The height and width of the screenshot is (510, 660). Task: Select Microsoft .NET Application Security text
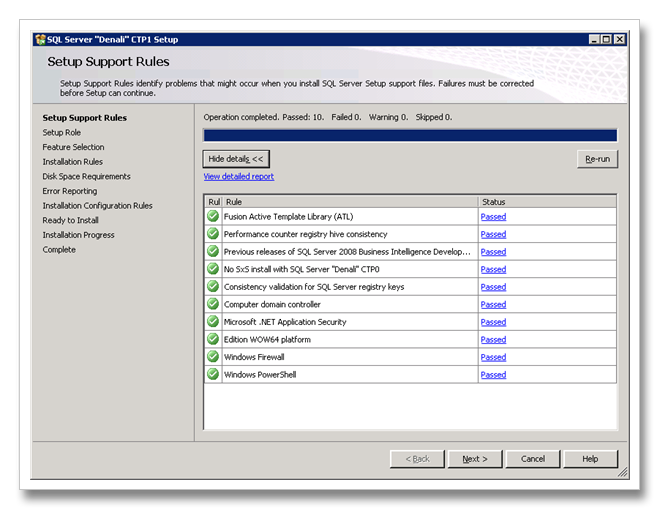(285, 322)
